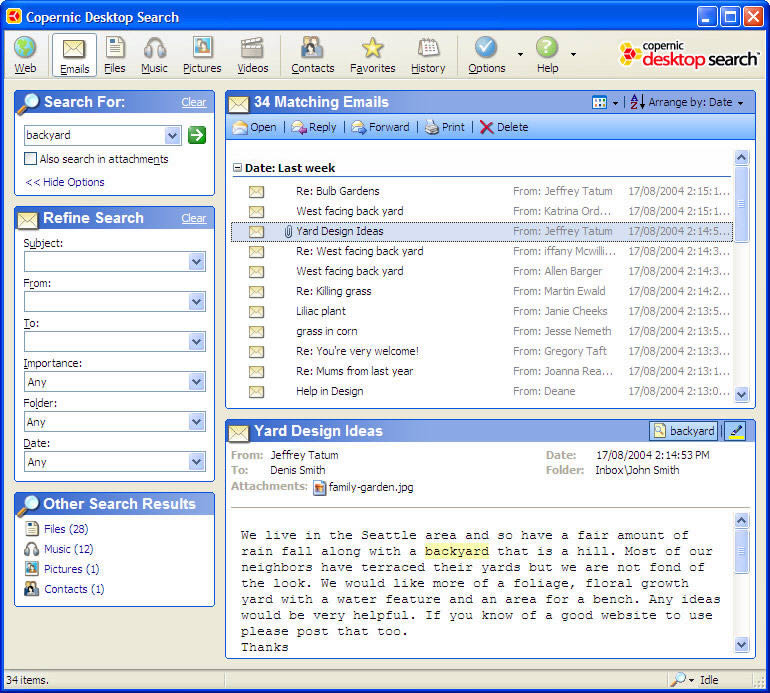The image size is (770, 693).
Task: Select the Re: Mums from last year email
Action: (482, 372)
